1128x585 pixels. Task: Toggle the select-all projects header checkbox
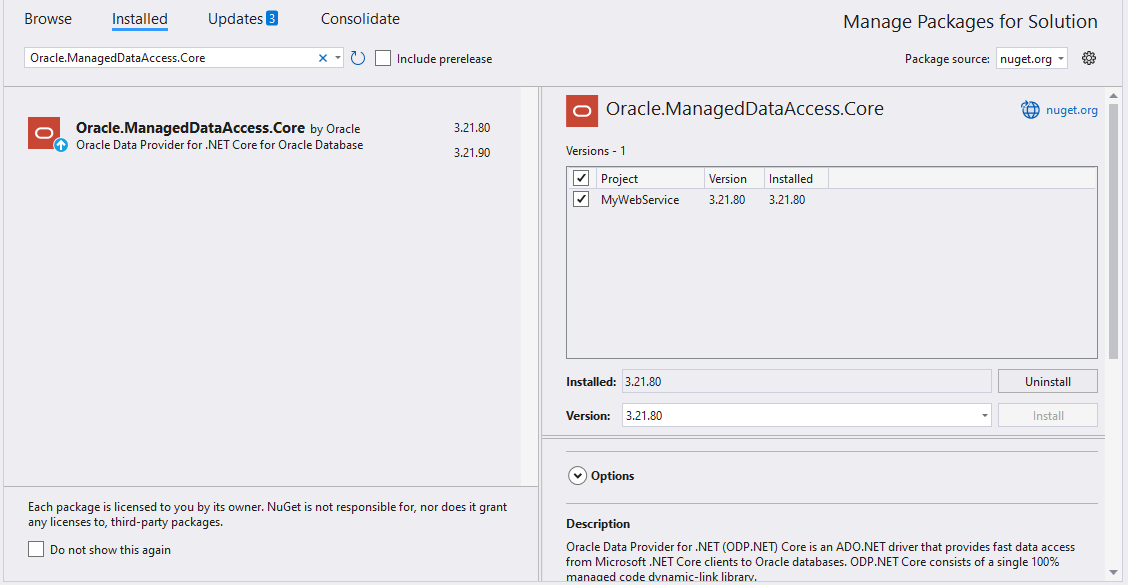click(x=581, y=178)
